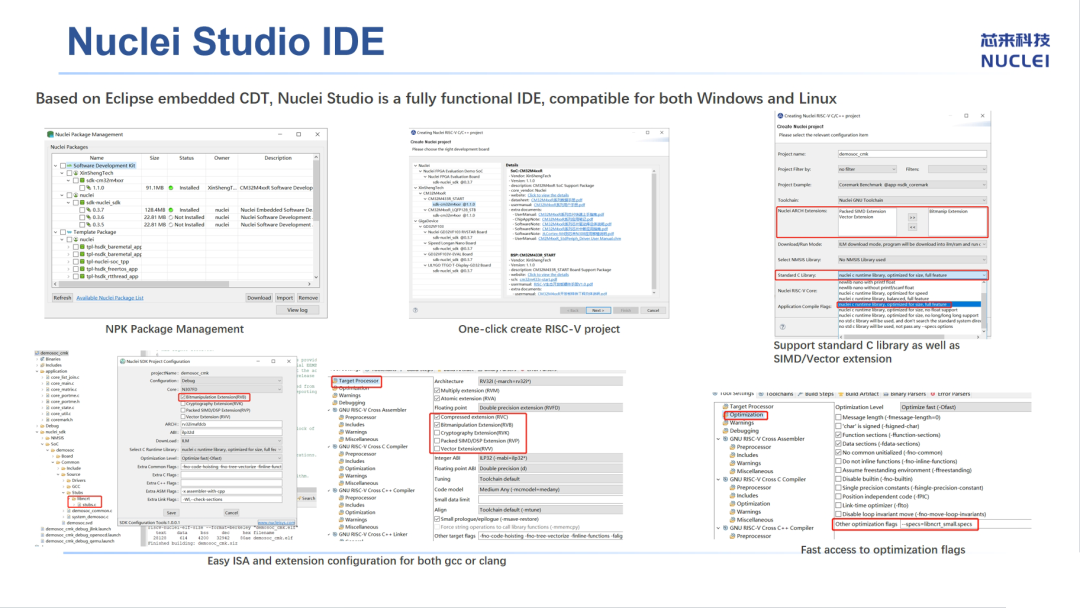The width and height of the screenshot is (1080, 608).
Task: Click GNU RISC-V Cross Assembler icon in Architecture tree
Action: click(335, 410)
